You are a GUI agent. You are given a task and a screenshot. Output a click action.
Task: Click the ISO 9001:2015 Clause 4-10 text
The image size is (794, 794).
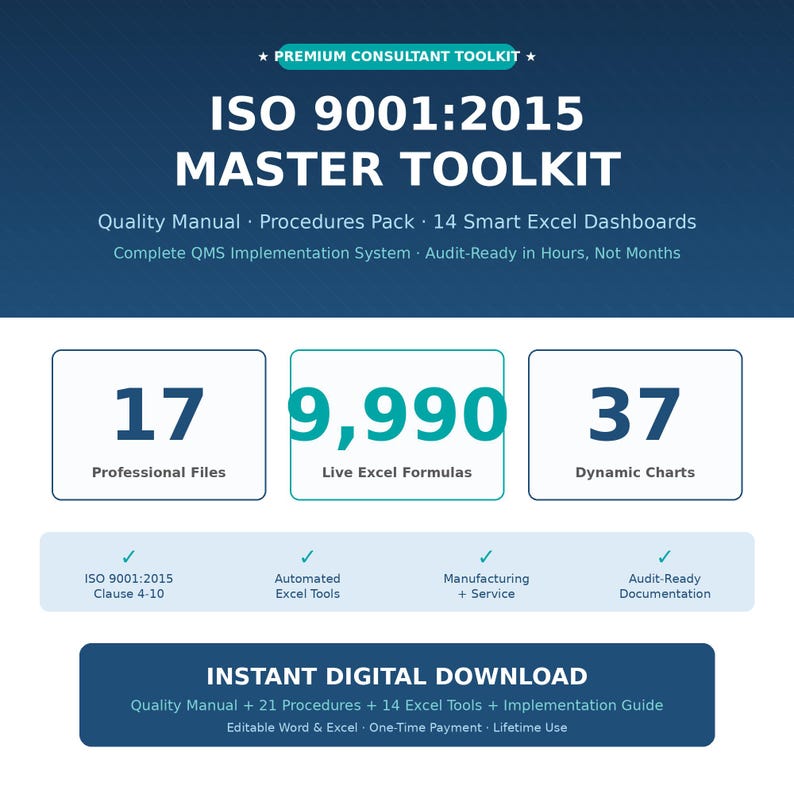coord(129,586)
